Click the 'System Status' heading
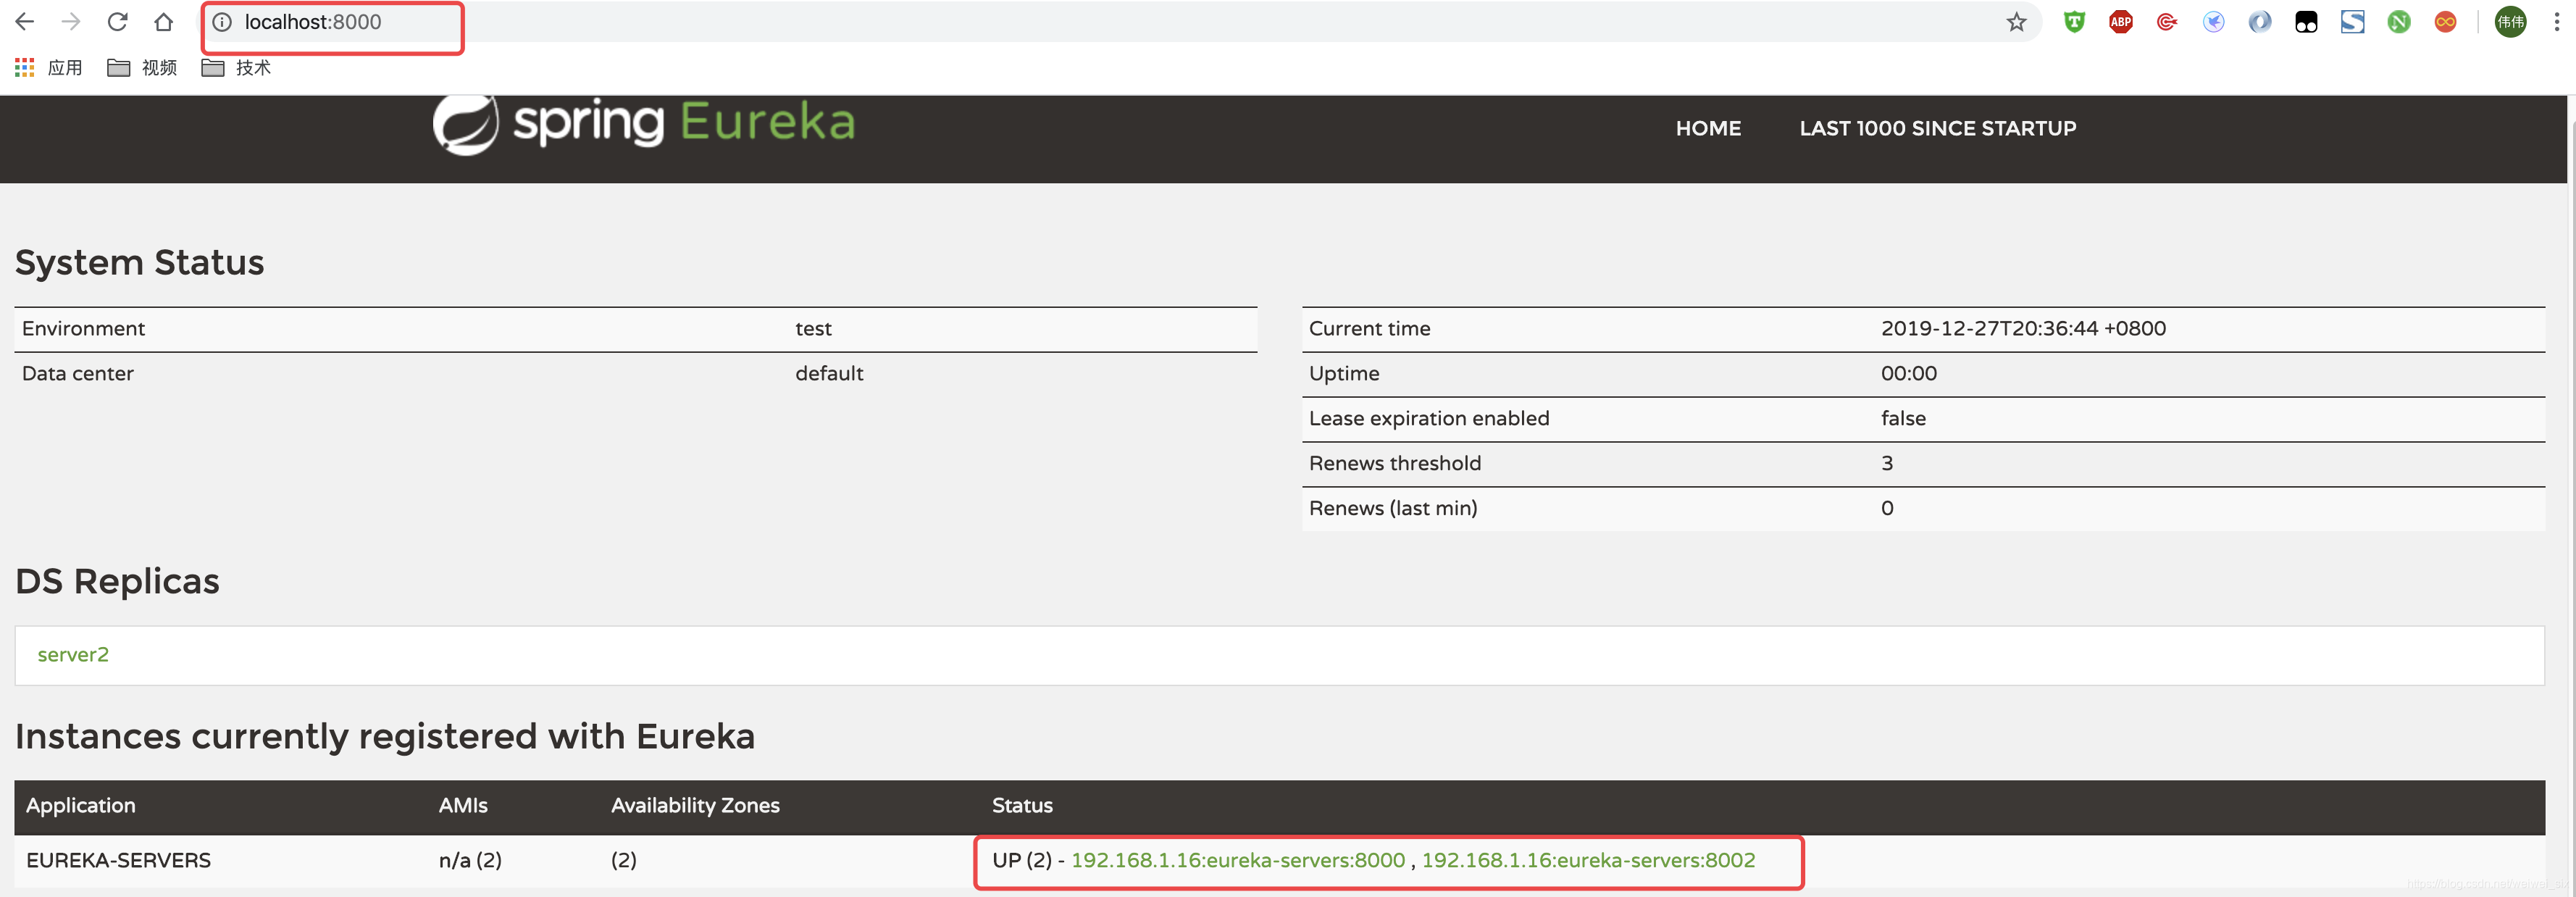This screenshot has height=897, width=2576. point(139,262)
